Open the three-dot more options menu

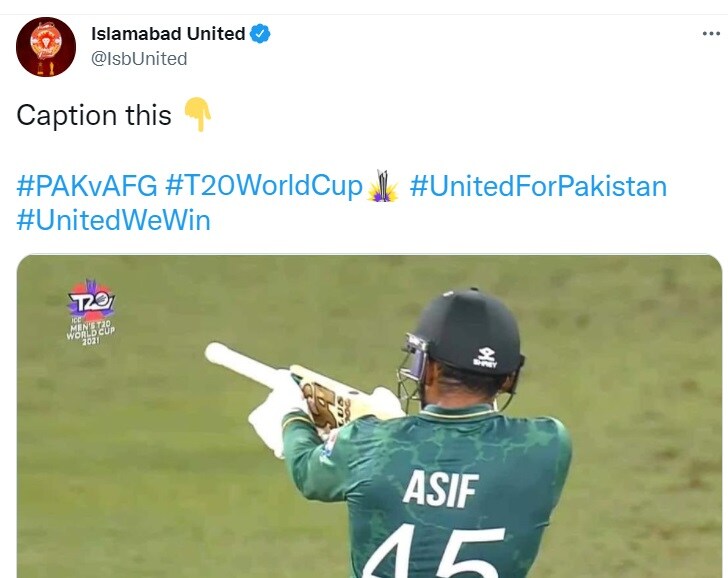711,33
